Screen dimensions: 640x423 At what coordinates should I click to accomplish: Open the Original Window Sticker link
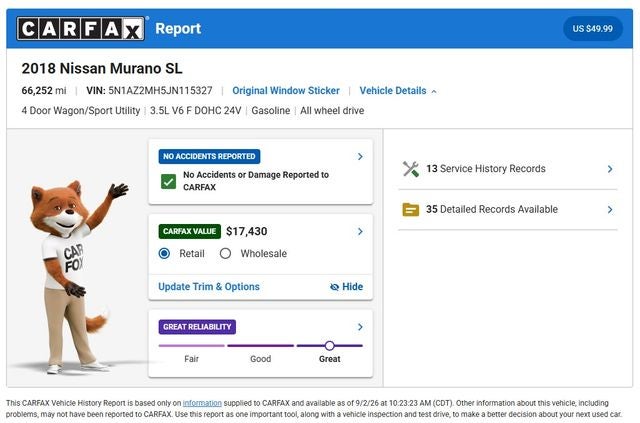point(286,91)
